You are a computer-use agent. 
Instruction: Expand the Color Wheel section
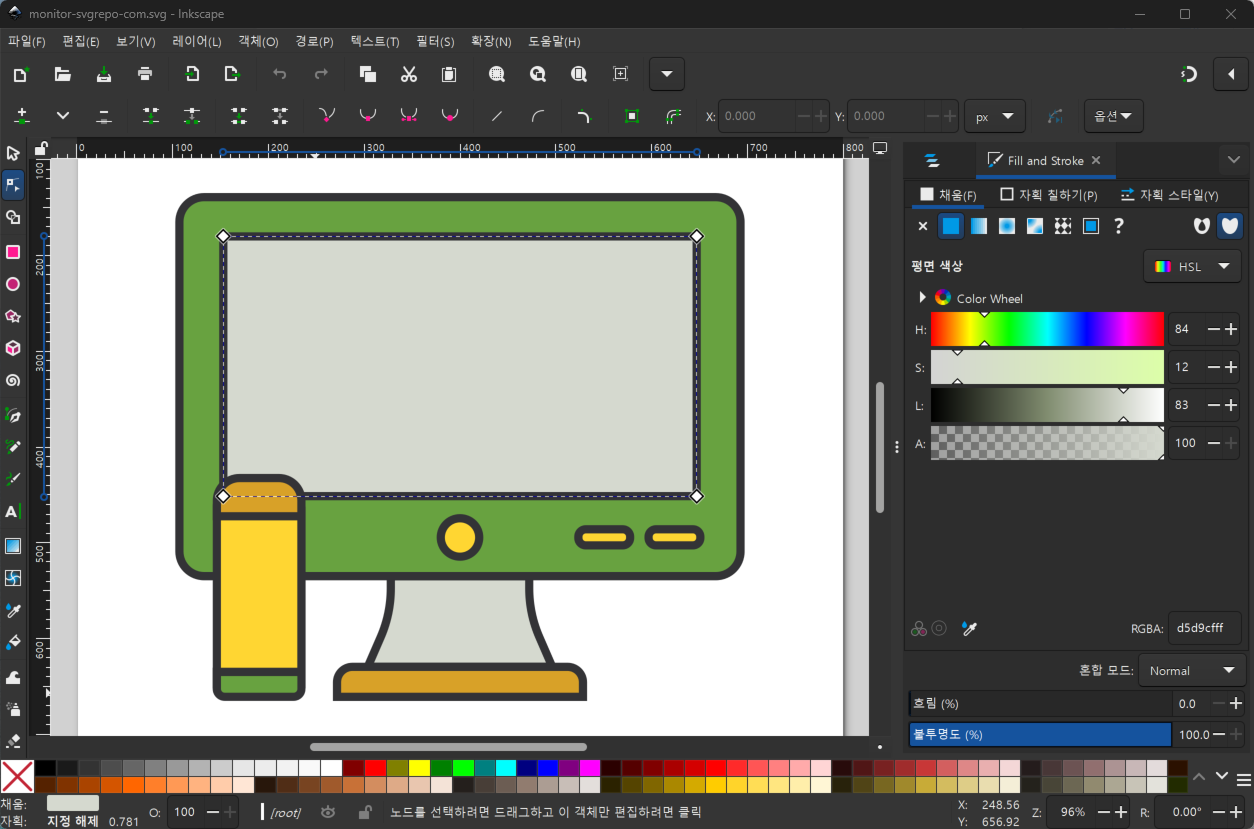click(x=923, y=298)
